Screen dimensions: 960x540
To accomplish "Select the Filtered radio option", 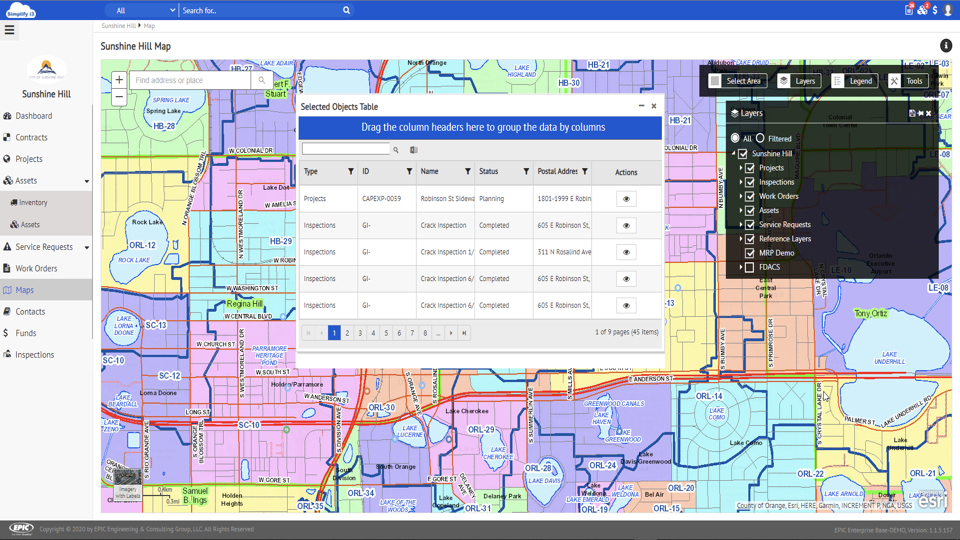I will click(760, 139).
